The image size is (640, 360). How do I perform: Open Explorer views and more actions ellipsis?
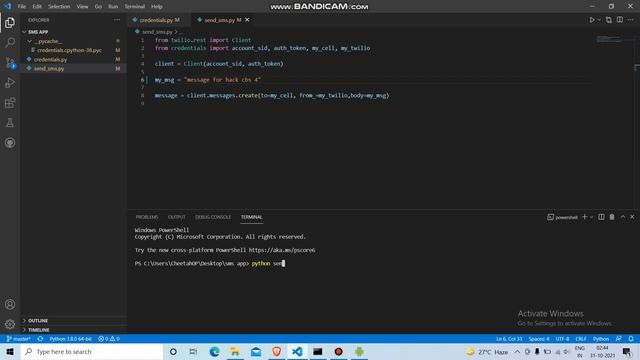tap(117, 20)
